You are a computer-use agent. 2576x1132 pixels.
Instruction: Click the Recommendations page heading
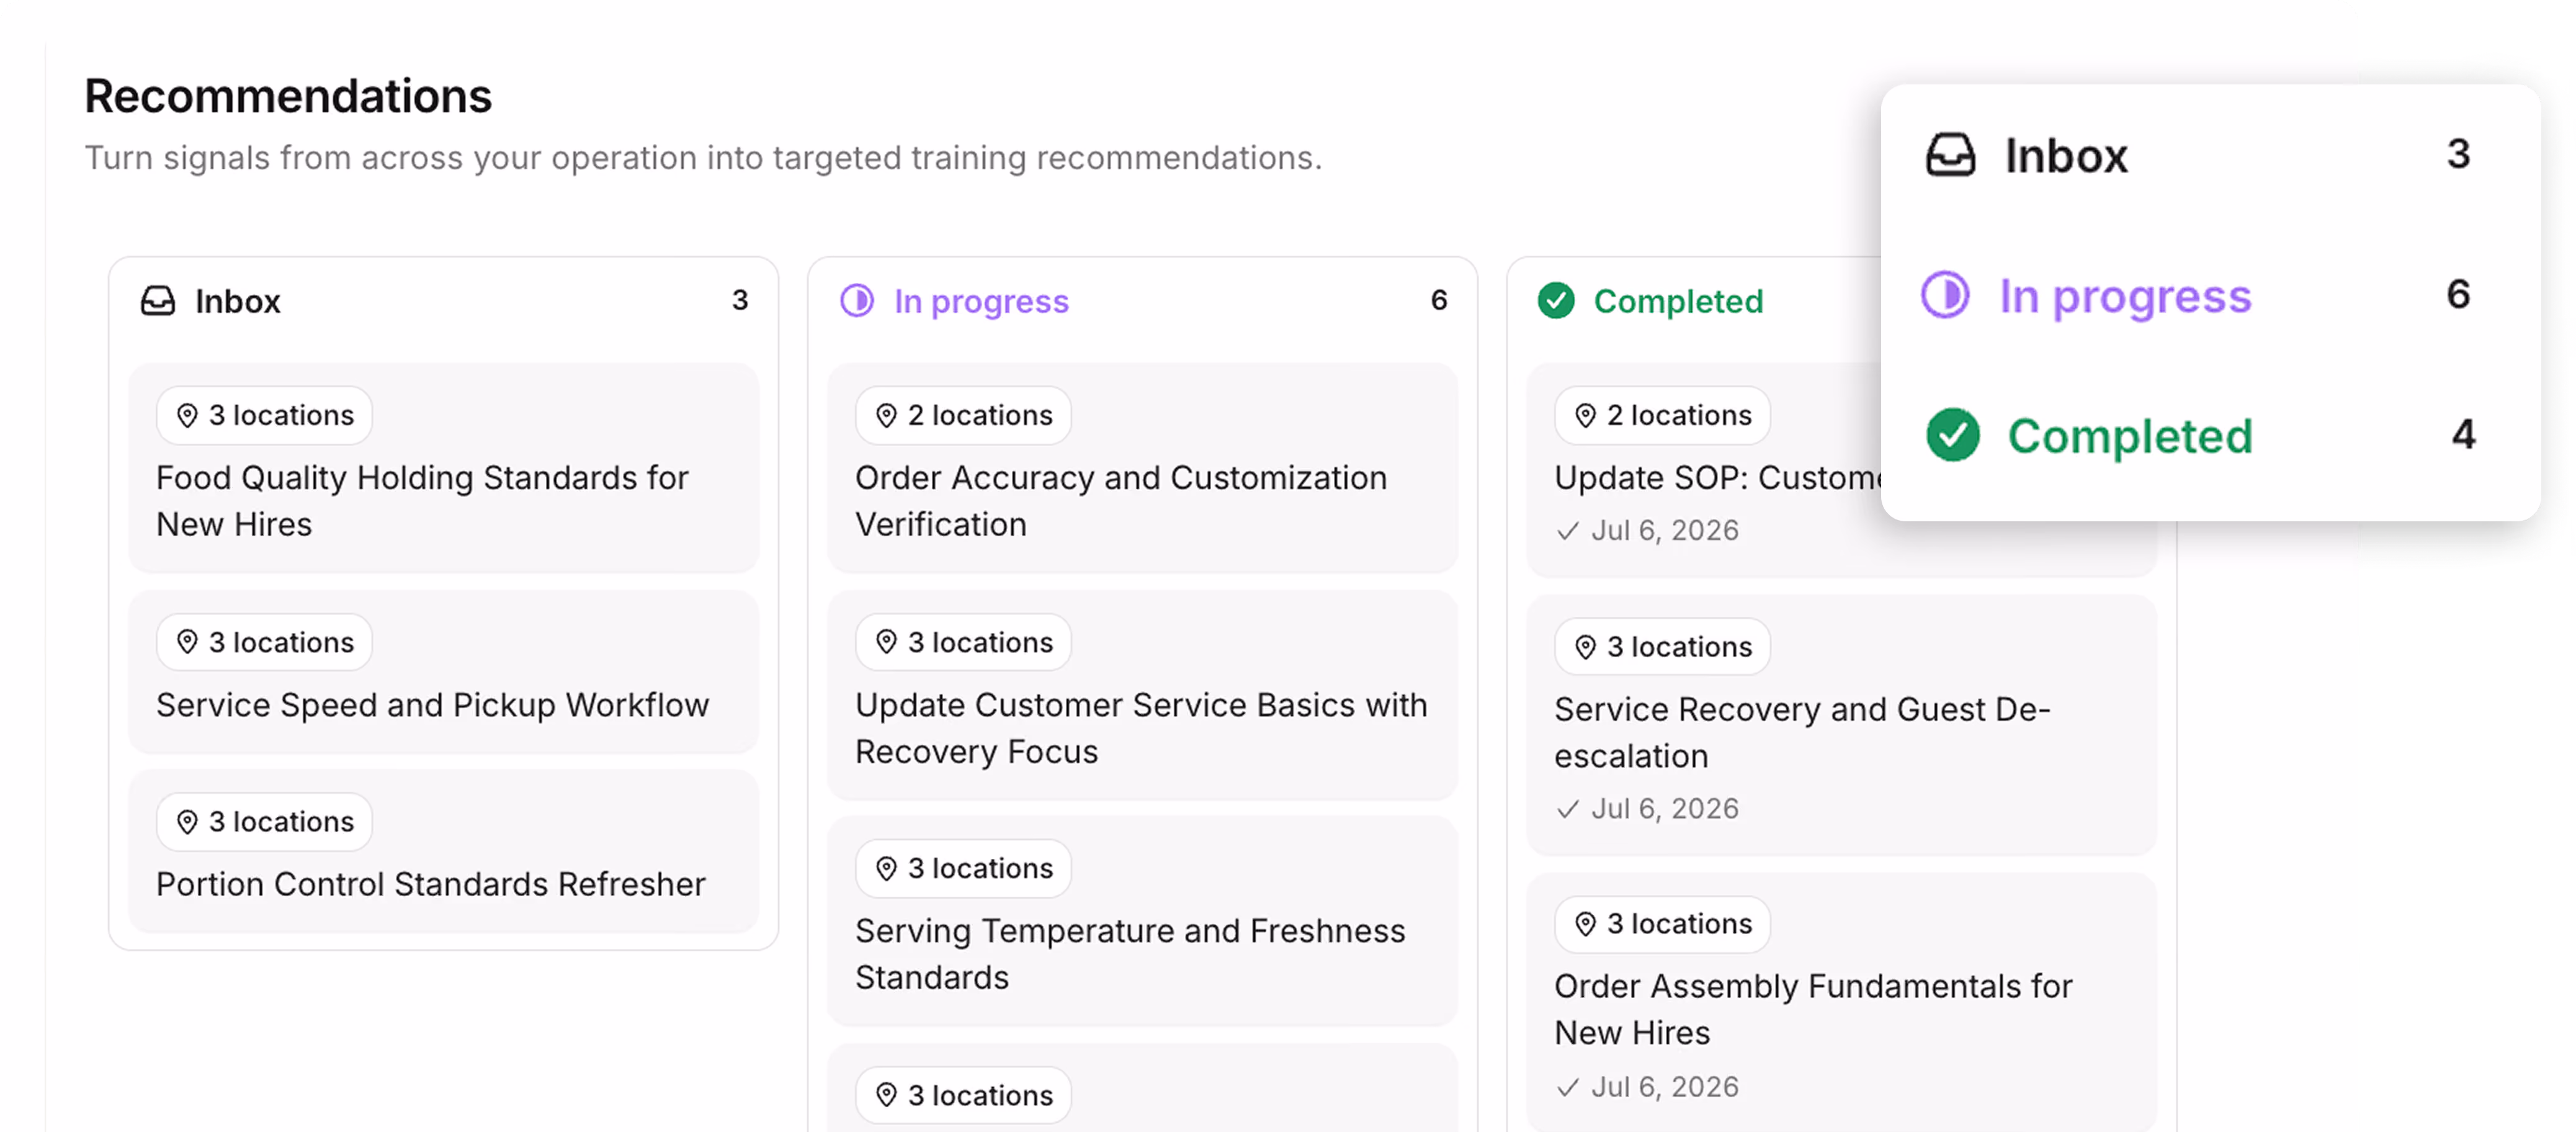tap(288, 96)
